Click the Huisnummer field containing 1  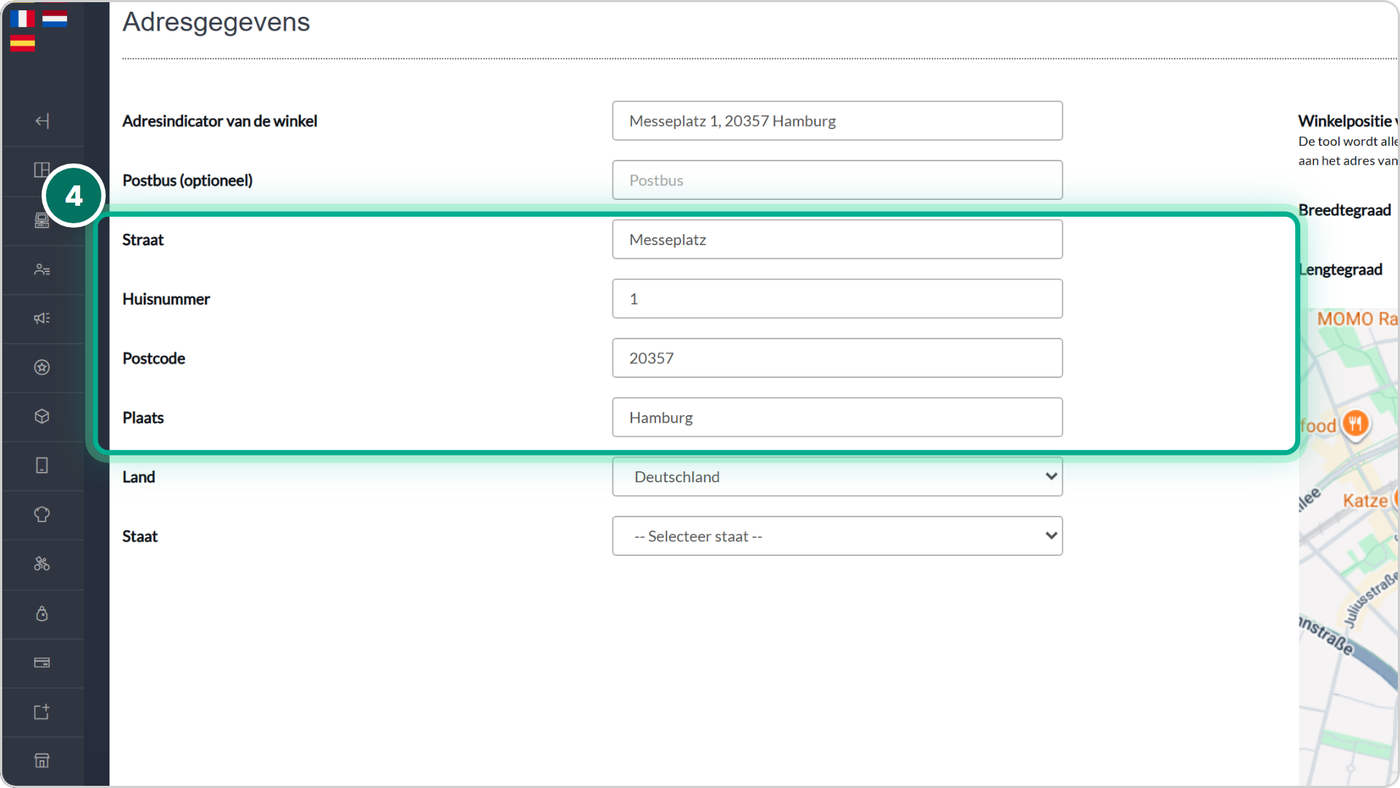click(837, 299)
